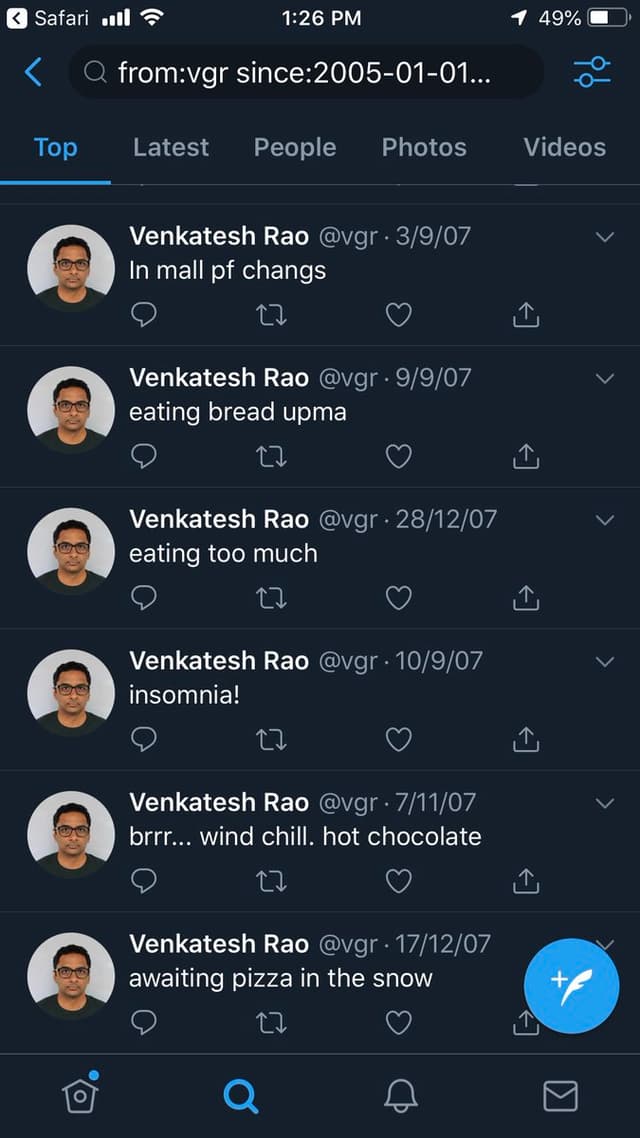Viewport: 640px width, 1138px height.
Task: Open the menu on the 'insomnia!' tweet
Action: click(604, 661)
